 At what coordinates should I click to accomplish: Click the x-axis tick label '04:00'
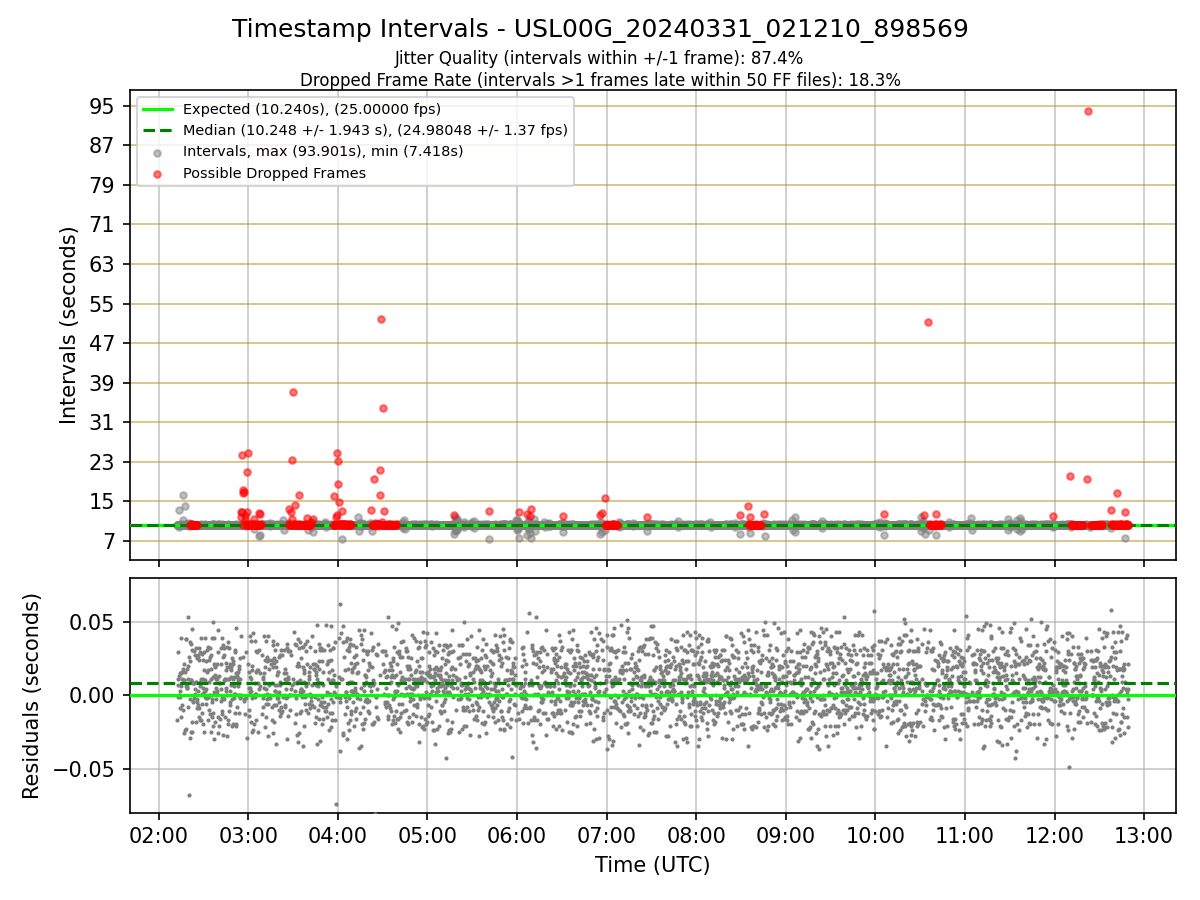[338, 837]
